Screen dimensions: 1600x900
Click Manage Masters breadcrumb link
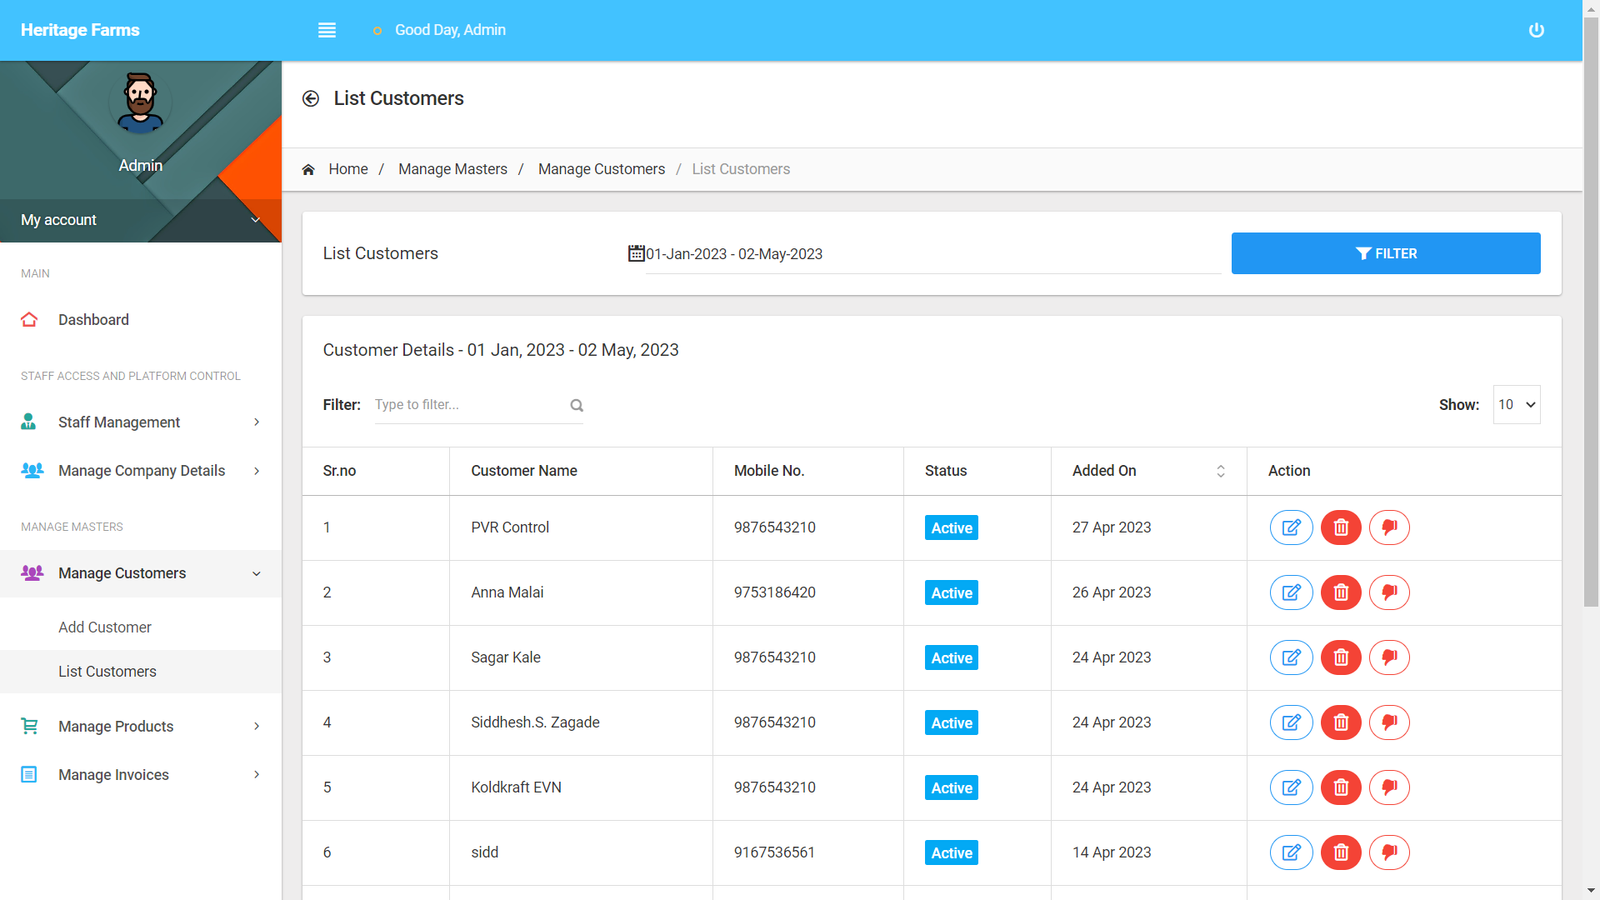pos(452,169)
